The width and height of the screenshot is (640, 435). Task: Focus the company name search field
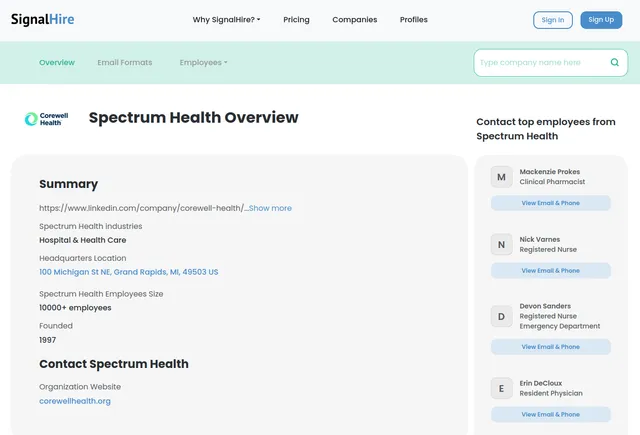point(541,62)
